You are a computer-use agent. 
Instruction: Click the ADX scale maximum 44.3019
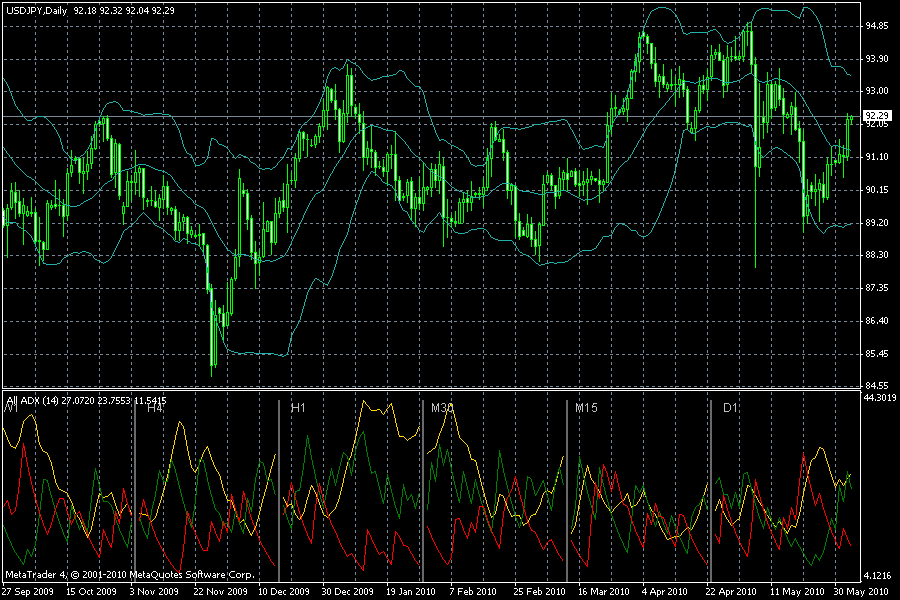[880, 397]
